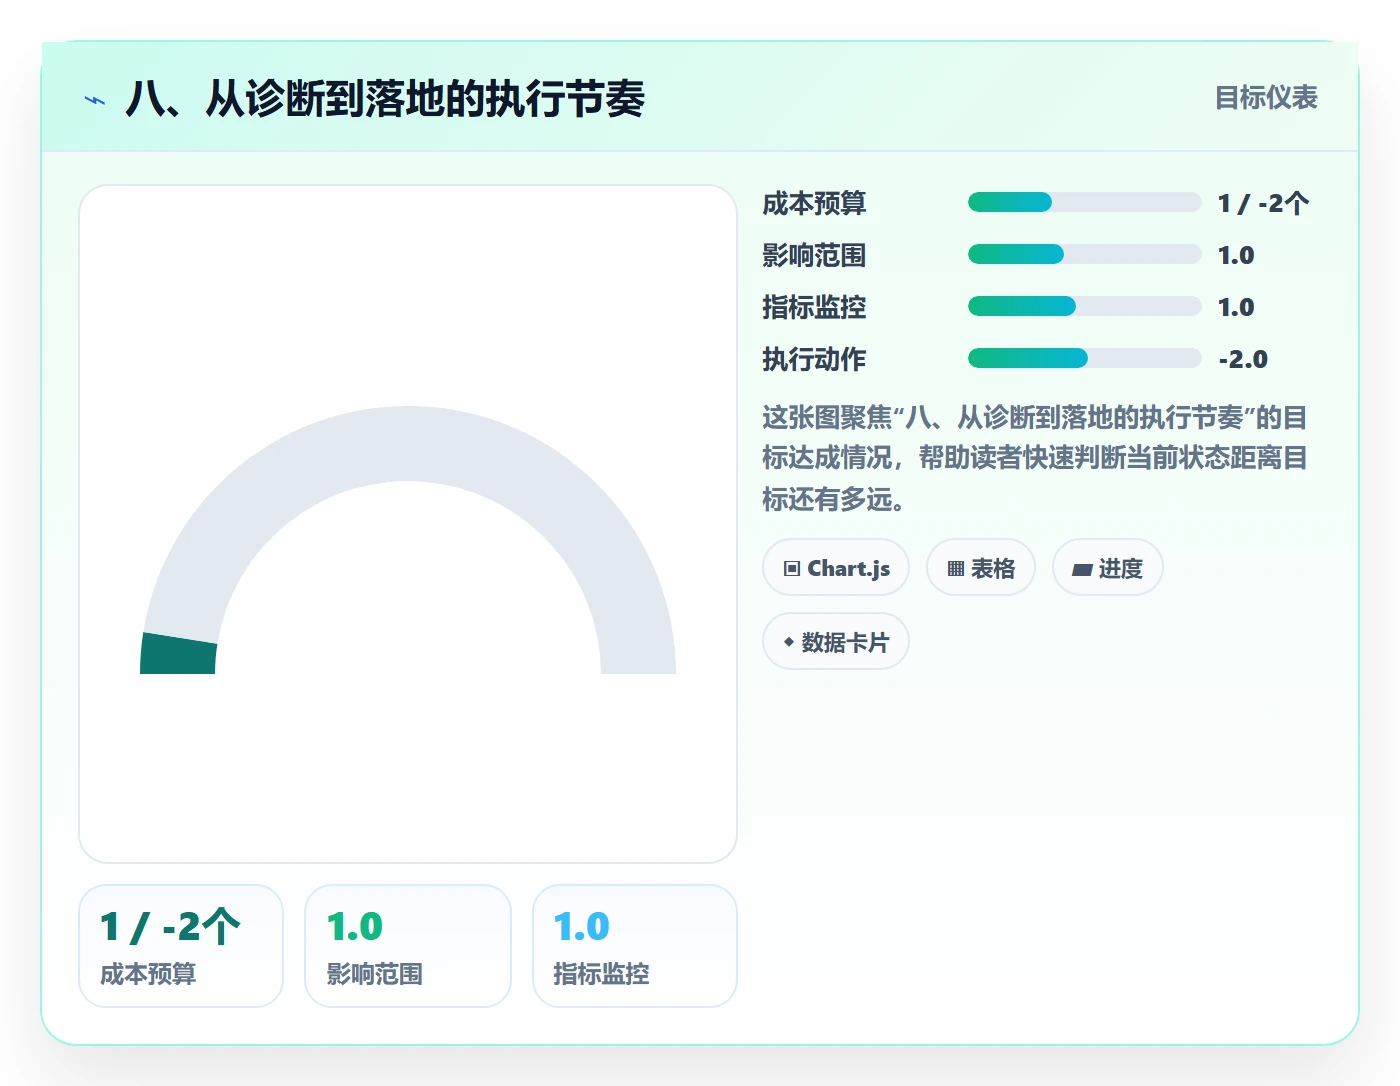The image size is (1400, 1086).
Task: Click the 成本预算 label beside its progress bar
Action: tap(814, 203)
